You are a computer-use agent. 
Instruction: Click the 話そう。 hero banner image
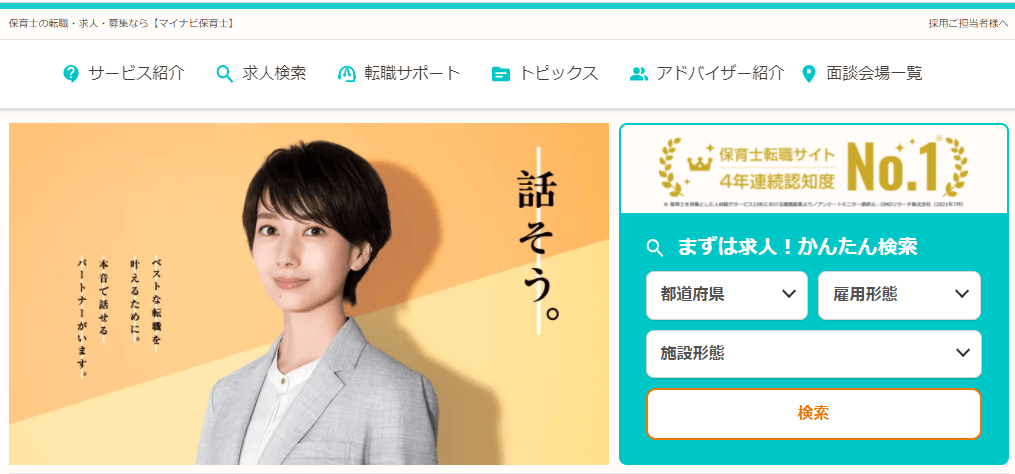pyautogui.click(x=309, y=294)
